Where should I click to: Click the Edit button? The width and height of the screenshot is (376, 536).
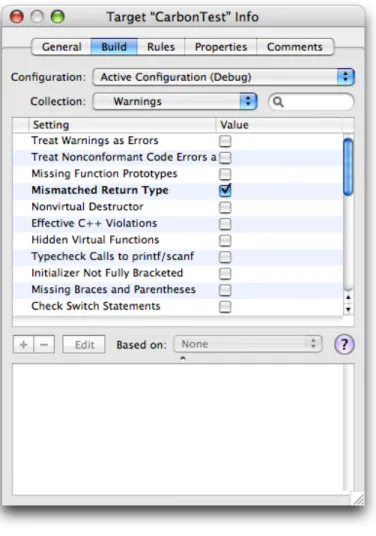pyautogui.click(x=84, y=344)
